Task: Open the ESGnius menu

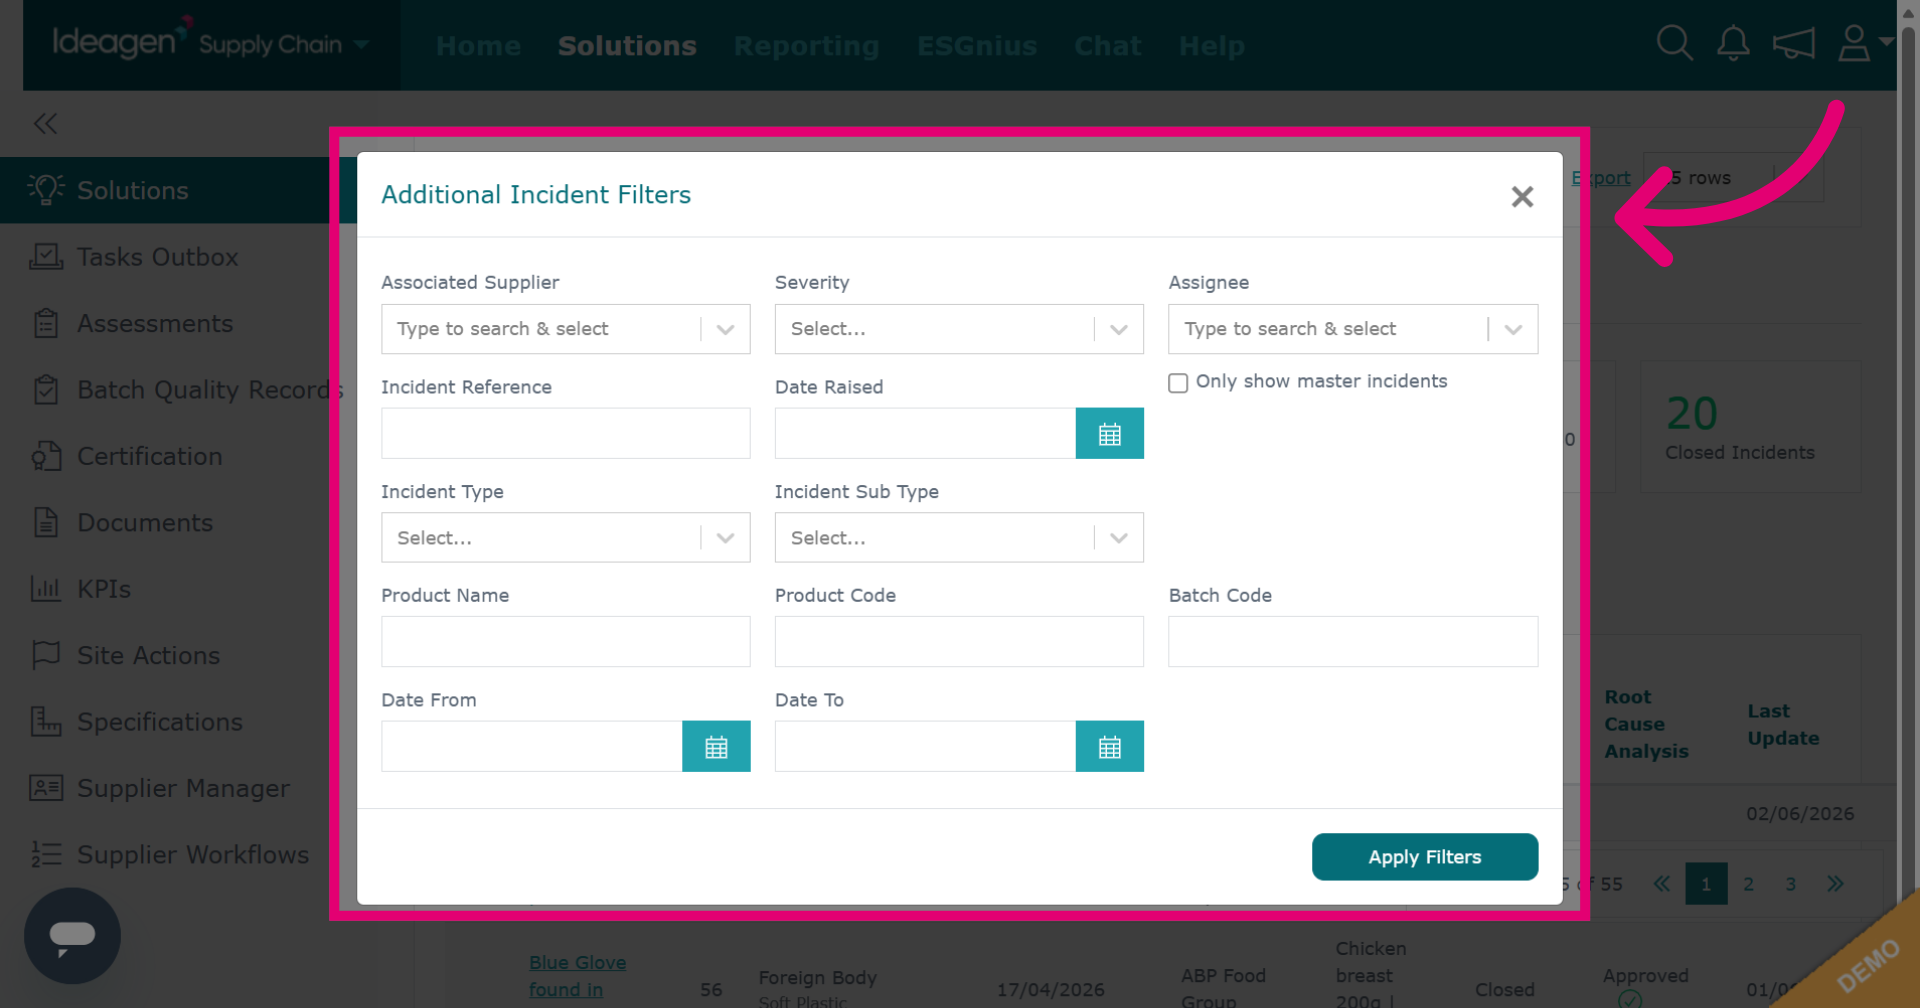Action: [x=977, y=46]
